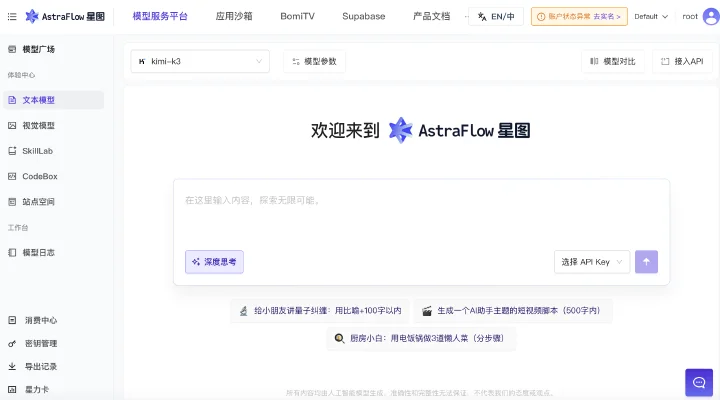Open 模型日志 in the sidebar

click(x=38, y=253)
